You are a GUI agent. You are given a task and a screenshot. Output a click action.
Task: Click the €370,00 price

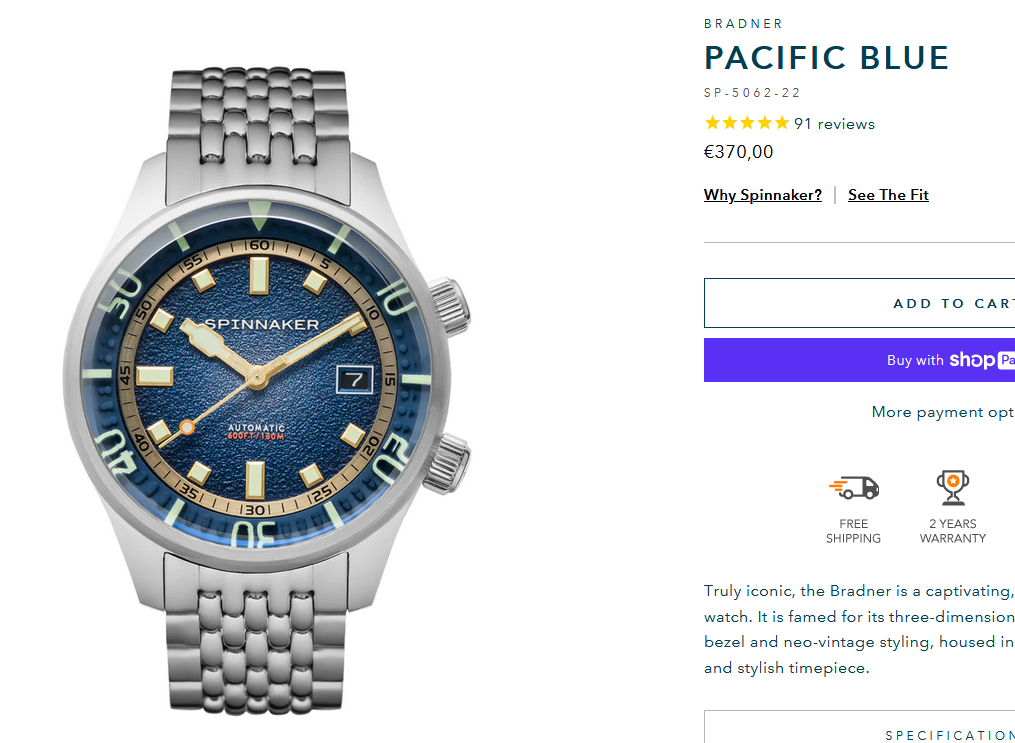coord(739,152)
